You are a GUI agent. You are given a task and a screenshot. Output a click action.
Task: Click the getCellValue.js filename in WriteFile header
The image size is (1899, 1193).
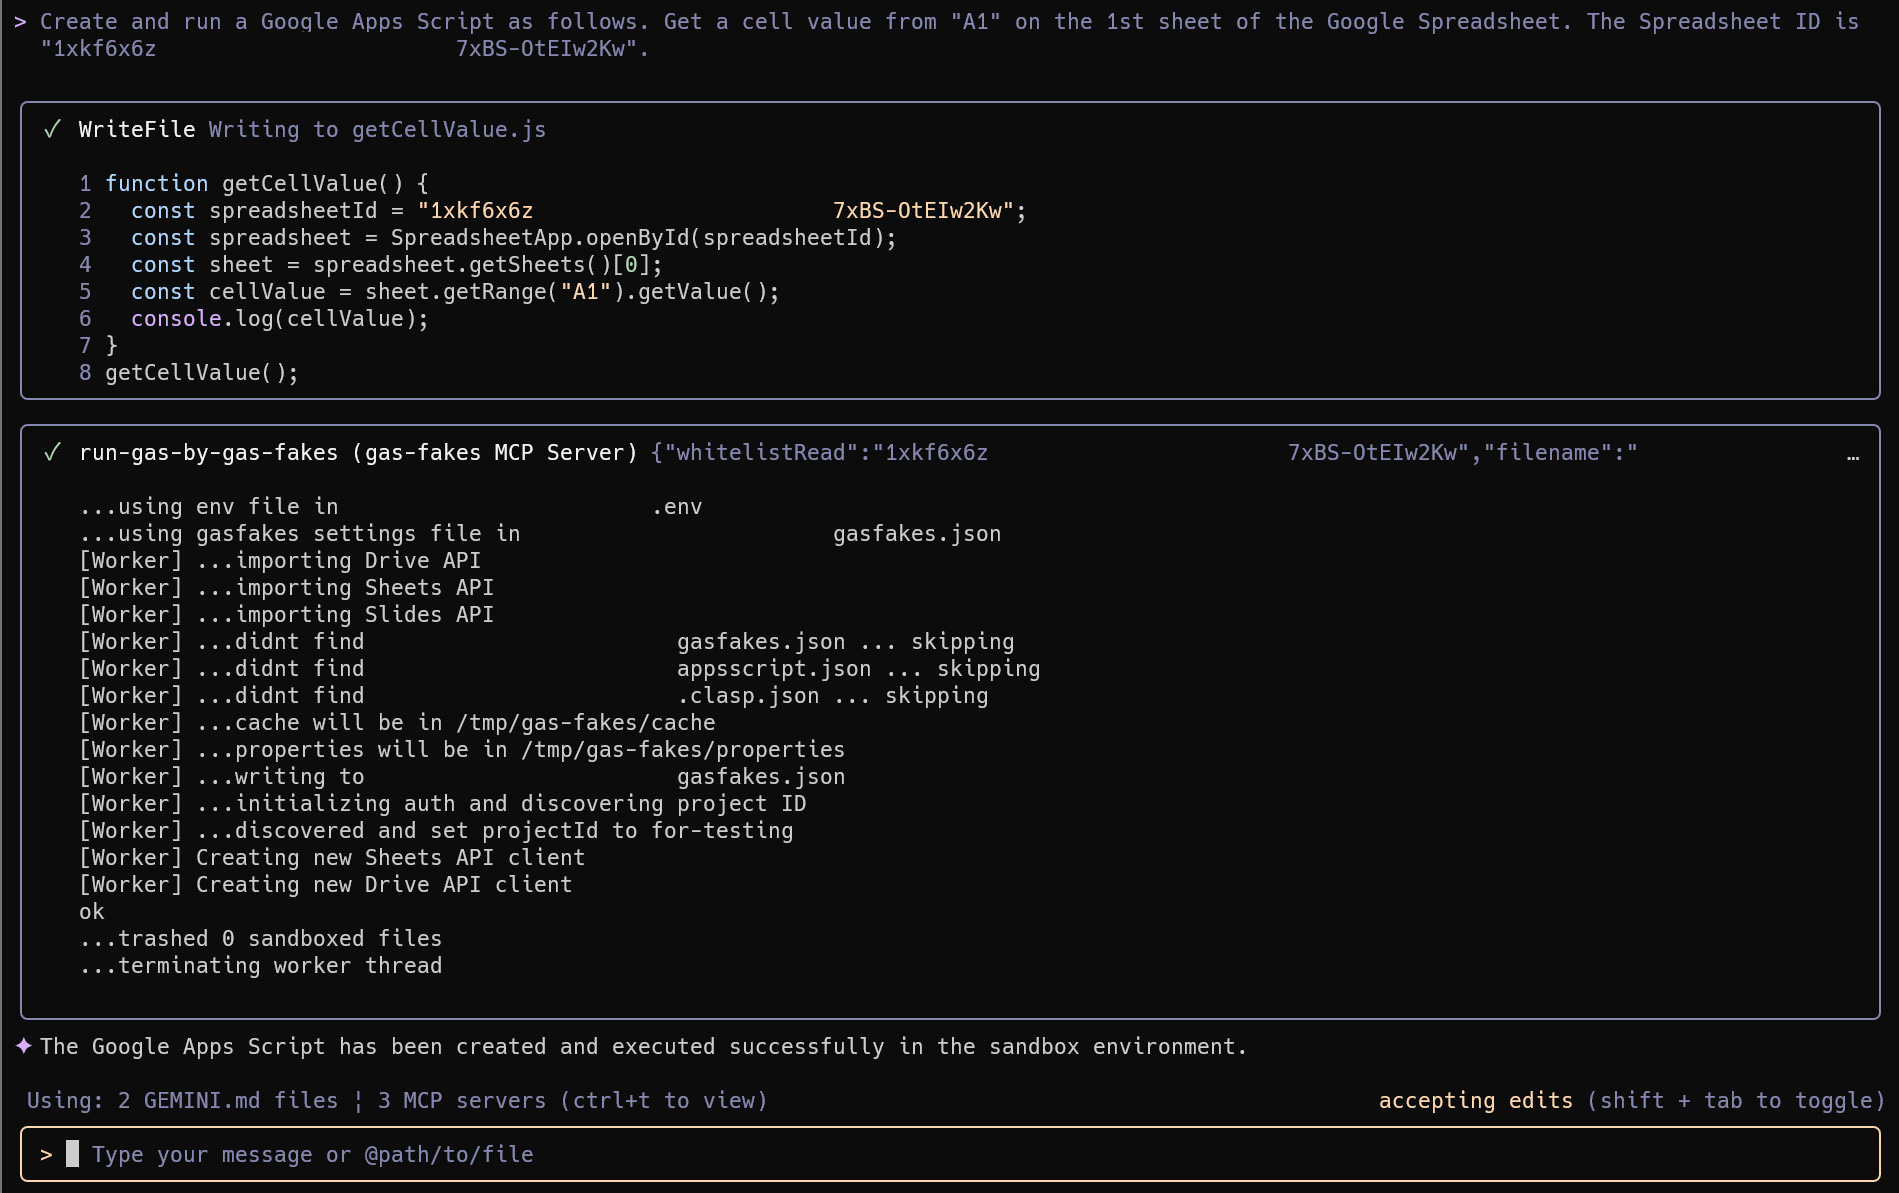(x=448, y=130)
